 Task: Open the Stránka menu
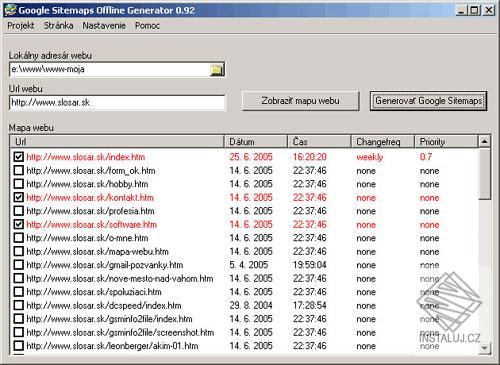pyautogui.click(x=58, y=26)
